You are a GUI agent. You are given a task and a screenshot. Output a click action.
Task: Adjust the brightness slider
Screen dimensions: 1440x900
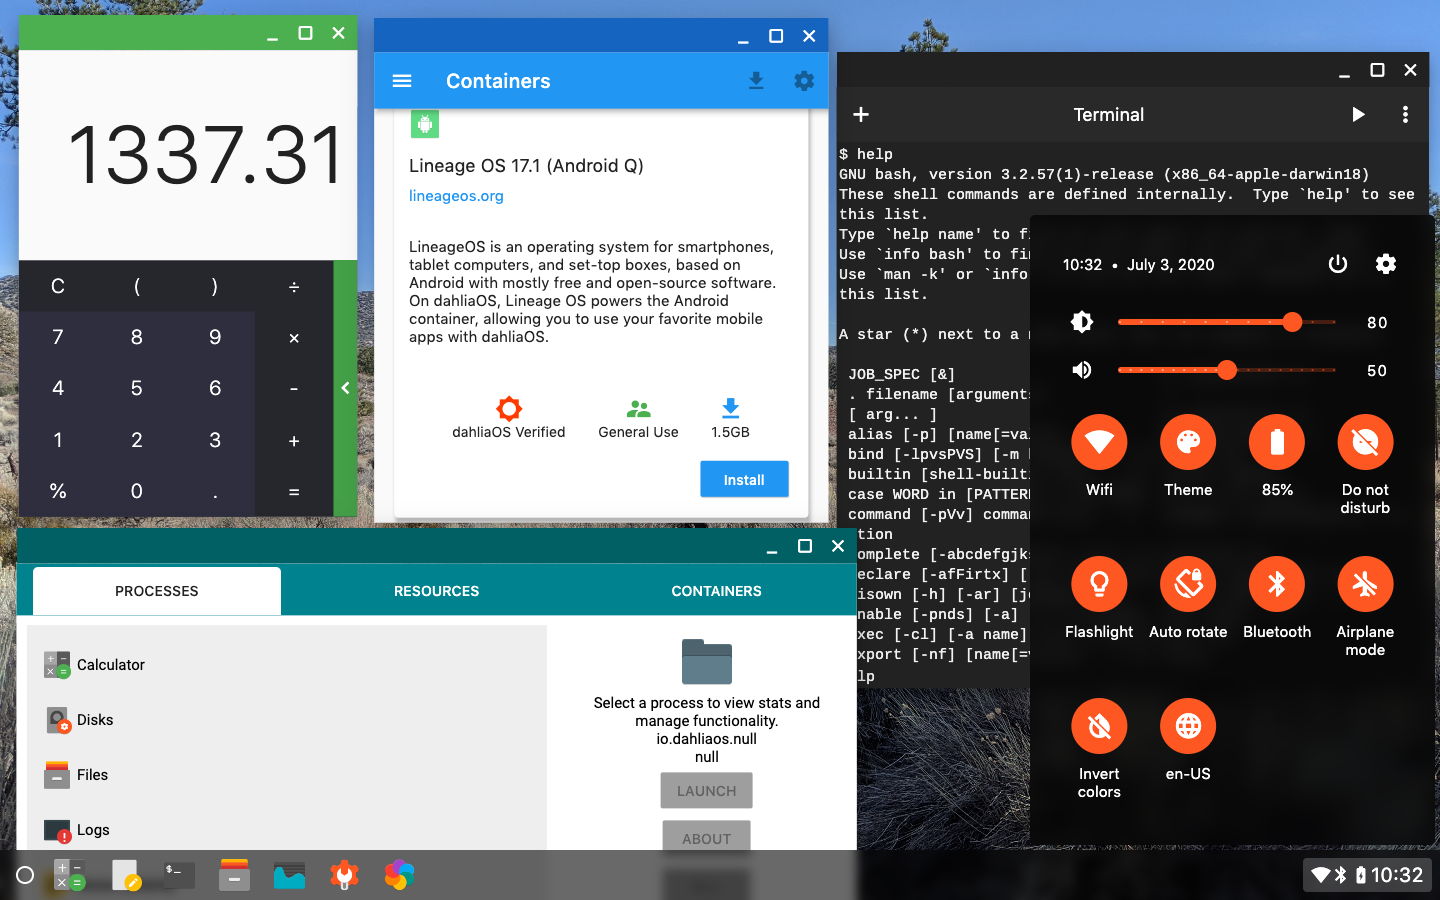[1291, 322]
